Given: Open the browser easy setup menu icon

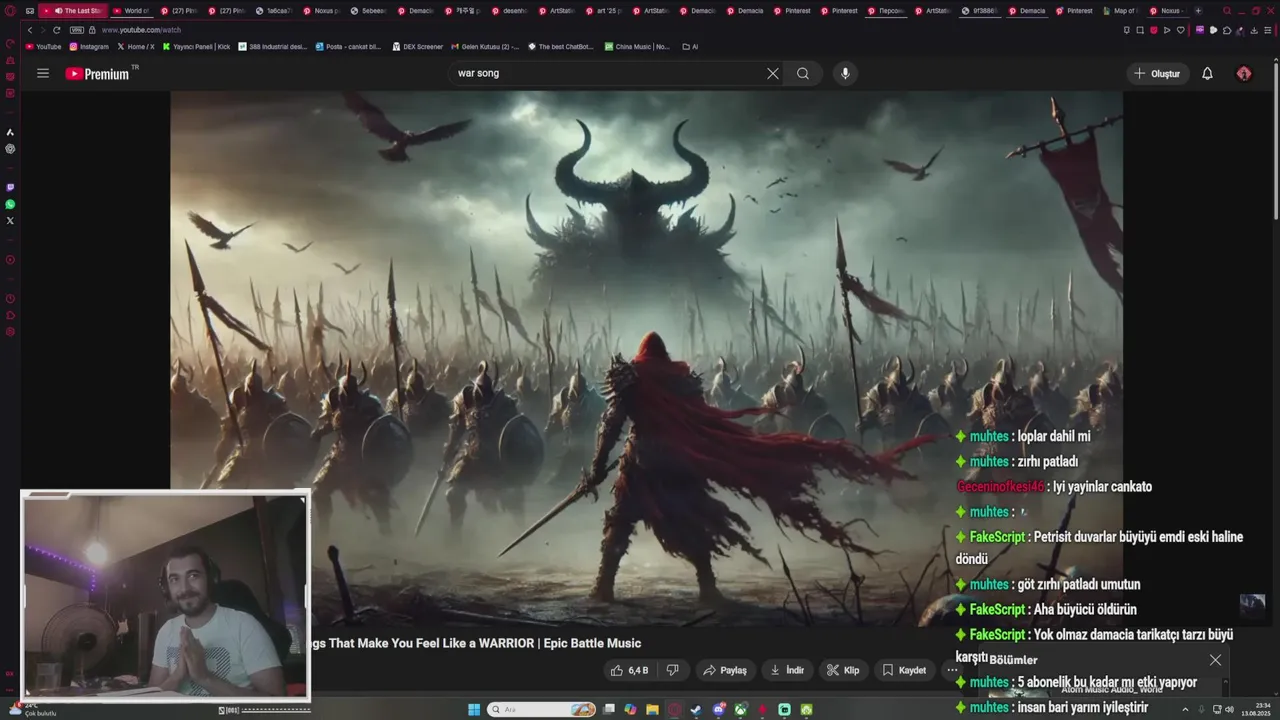Looking at the screenshot, I should tap(1268, 30).
